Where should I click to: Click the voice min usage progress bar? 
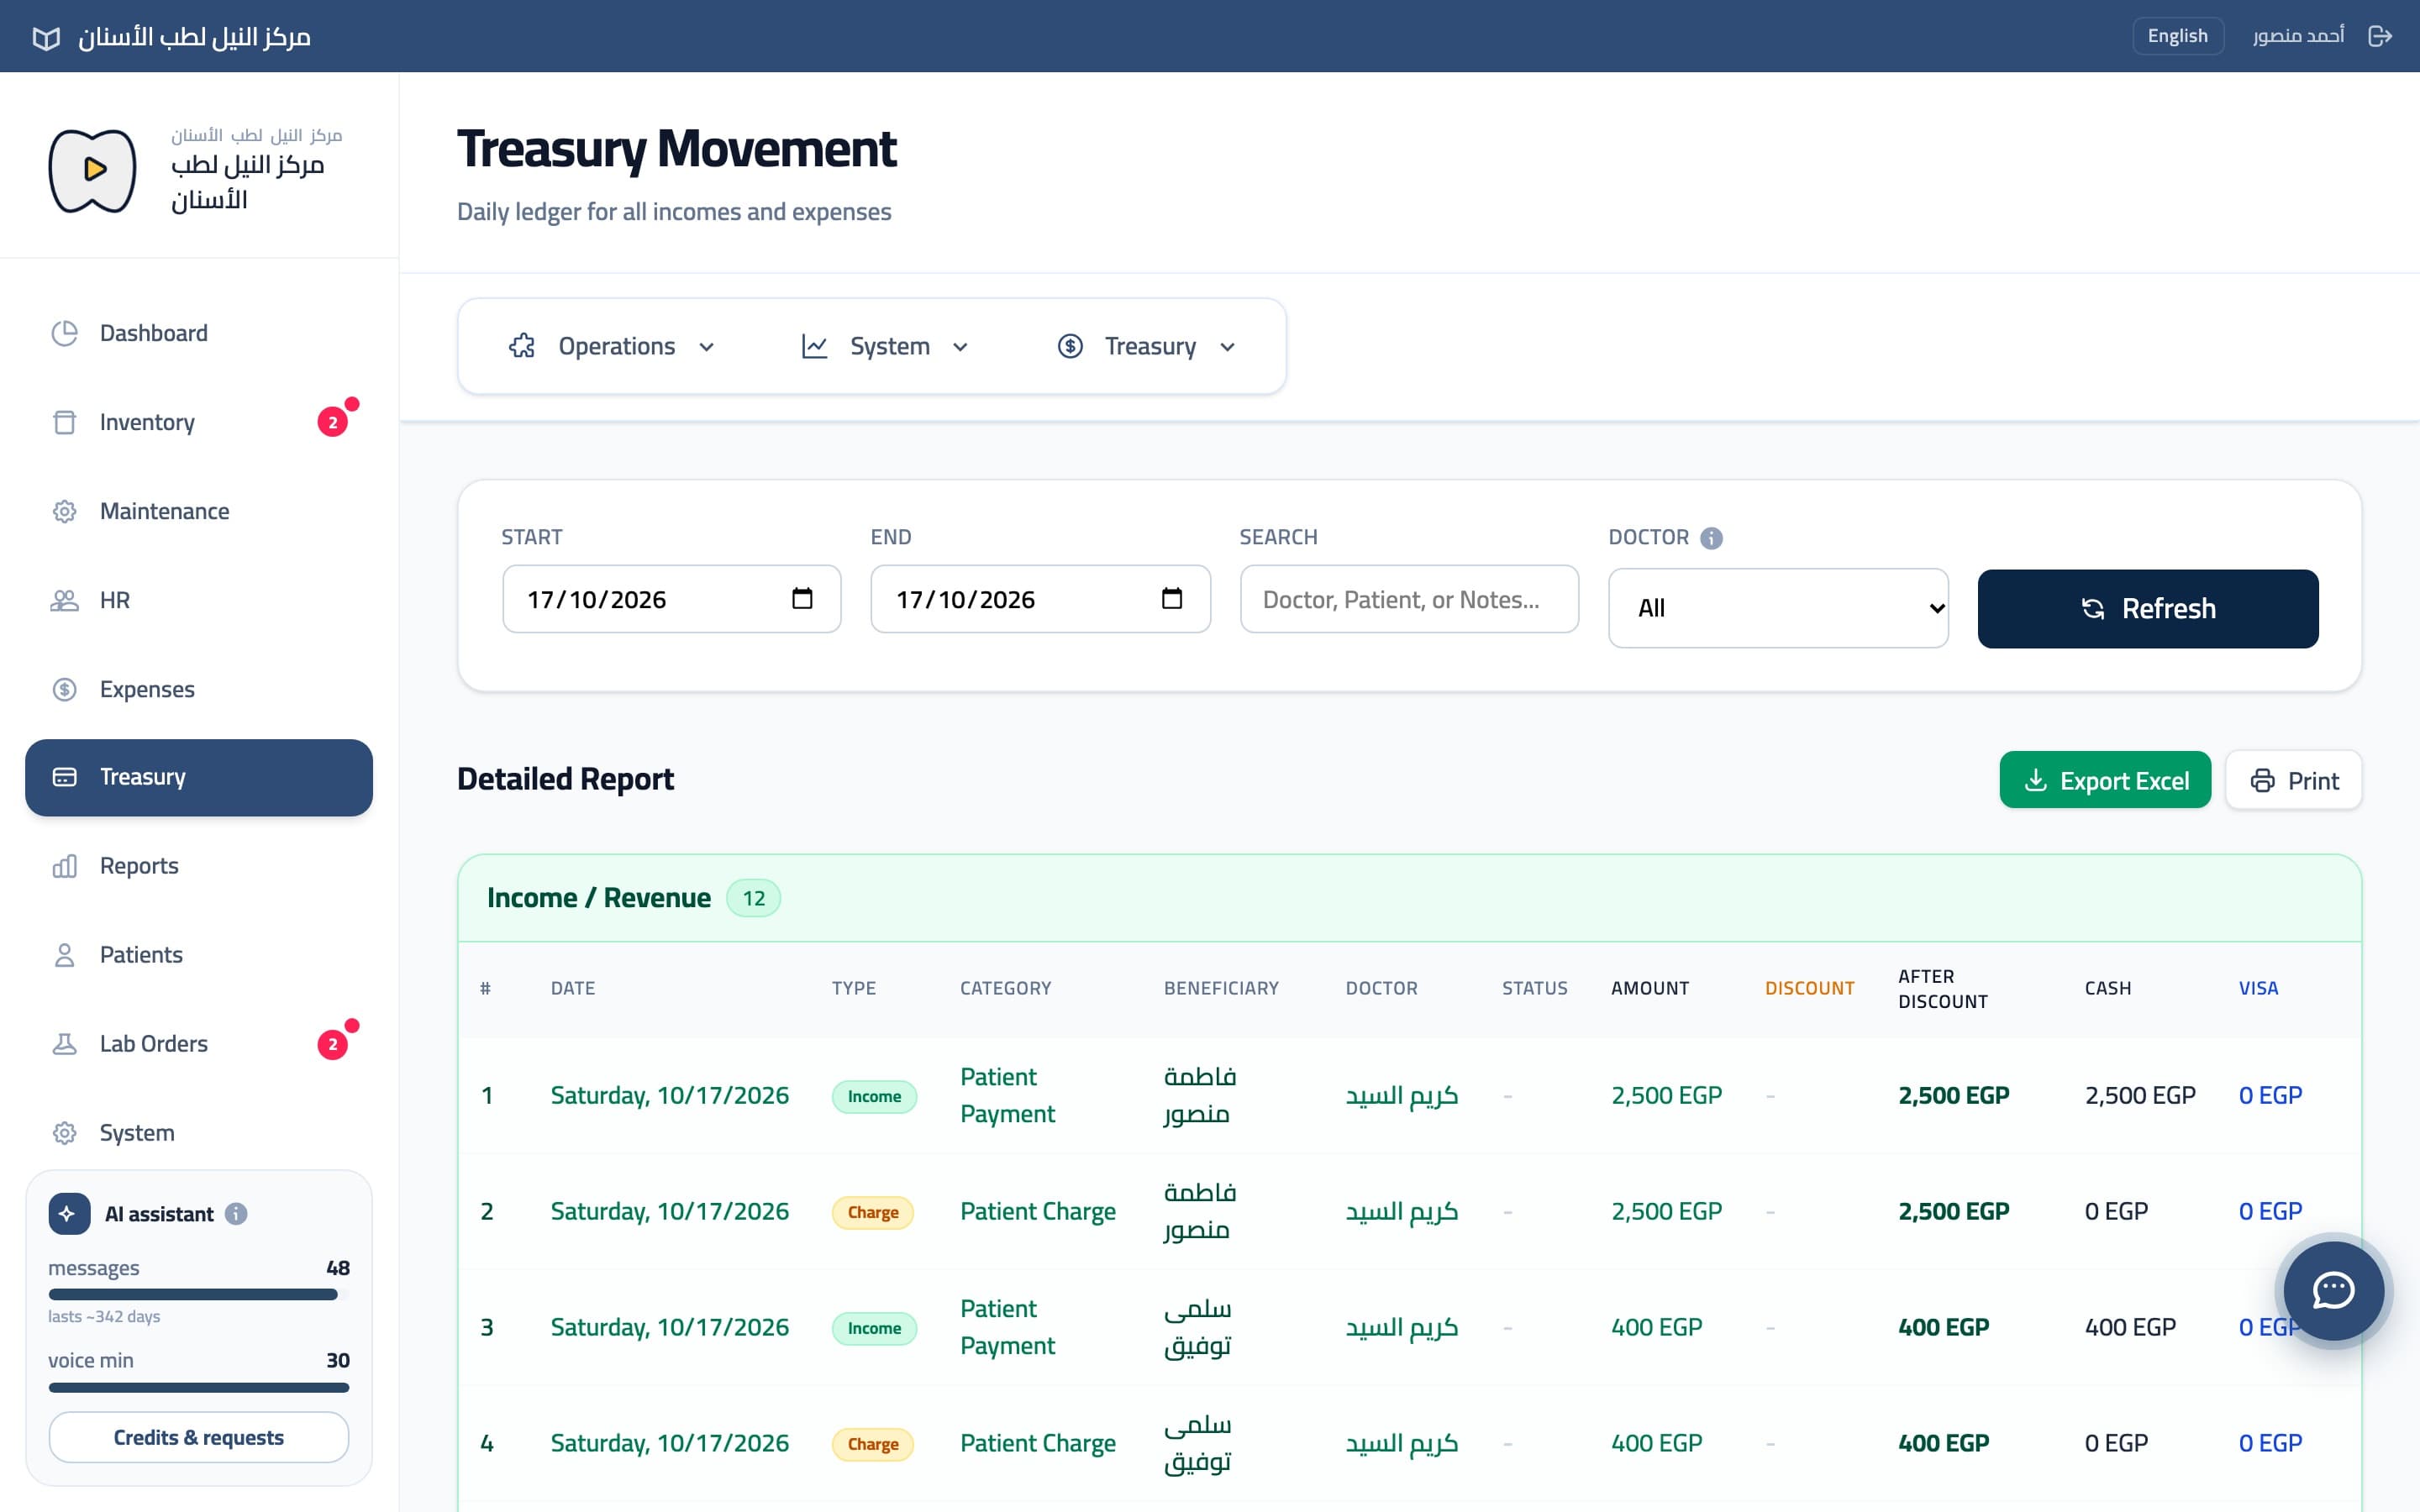pyautogui.click(x=199, y=1387)
